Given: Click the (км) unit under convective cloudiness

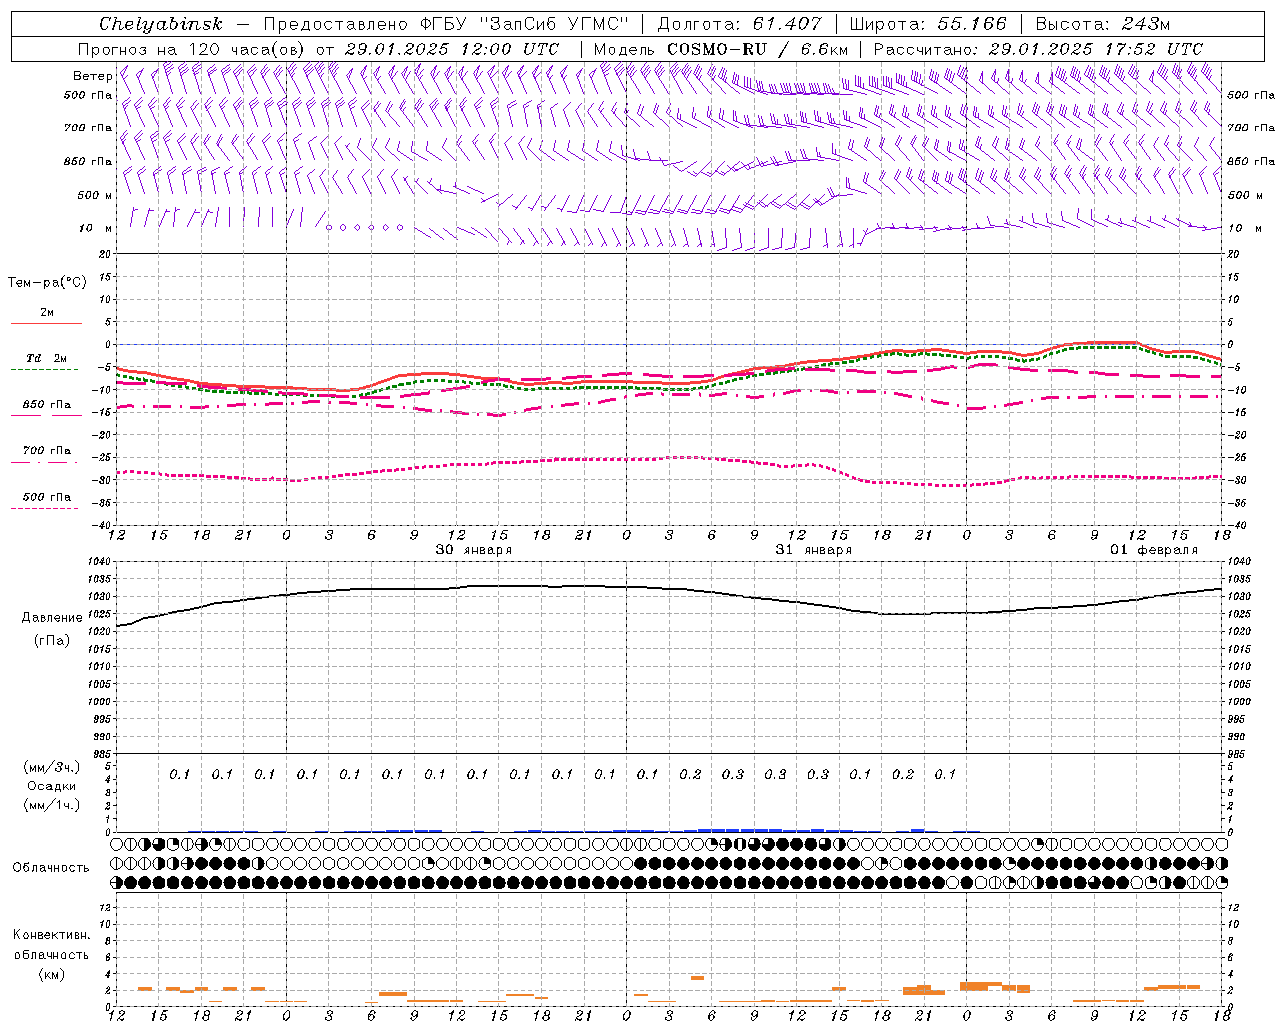Looking at the screenshot, I should 52,974.
